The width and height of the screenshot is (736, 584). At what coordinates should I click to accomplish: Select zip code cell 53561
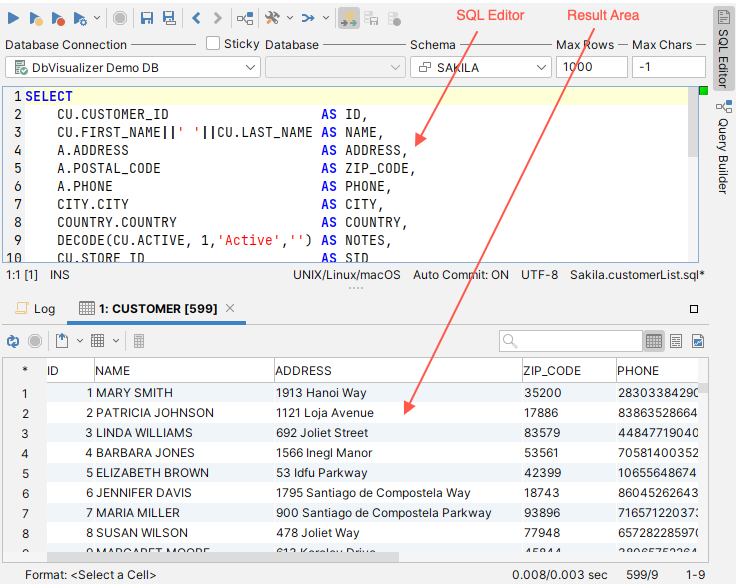tap(569, 453)
